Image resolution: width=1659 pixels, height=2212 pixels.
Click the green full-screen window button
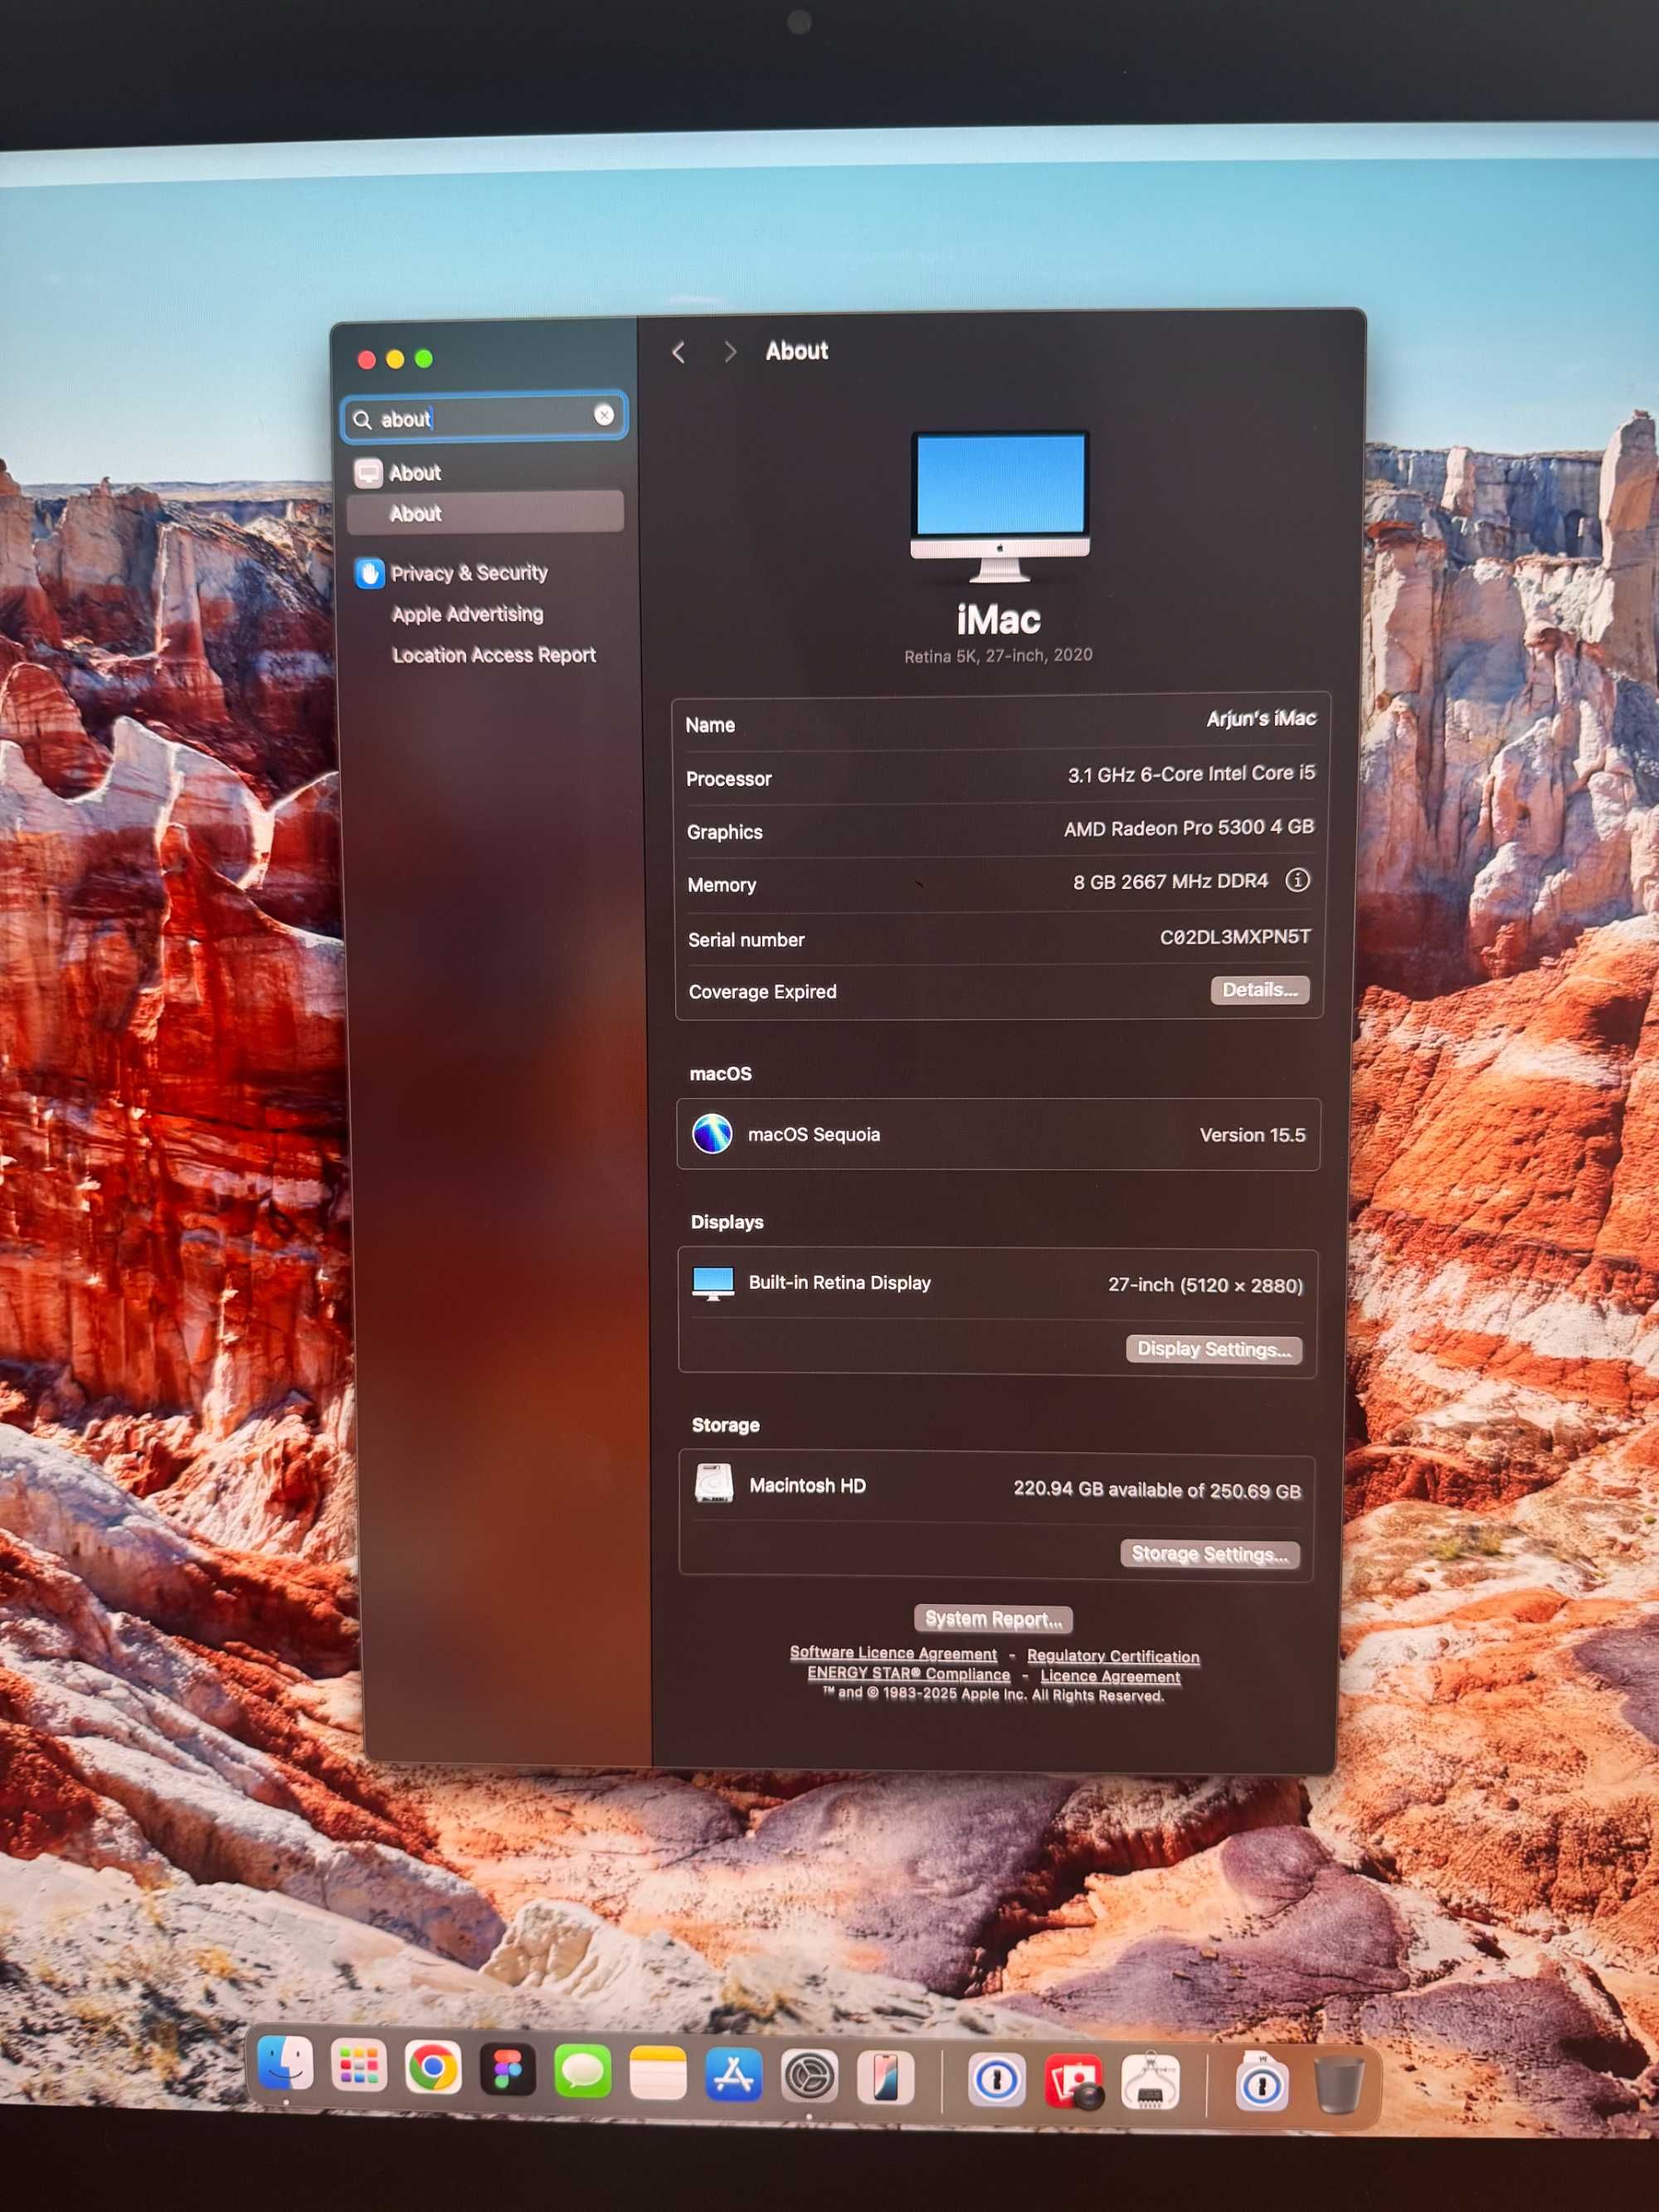(x=424, y=358)
